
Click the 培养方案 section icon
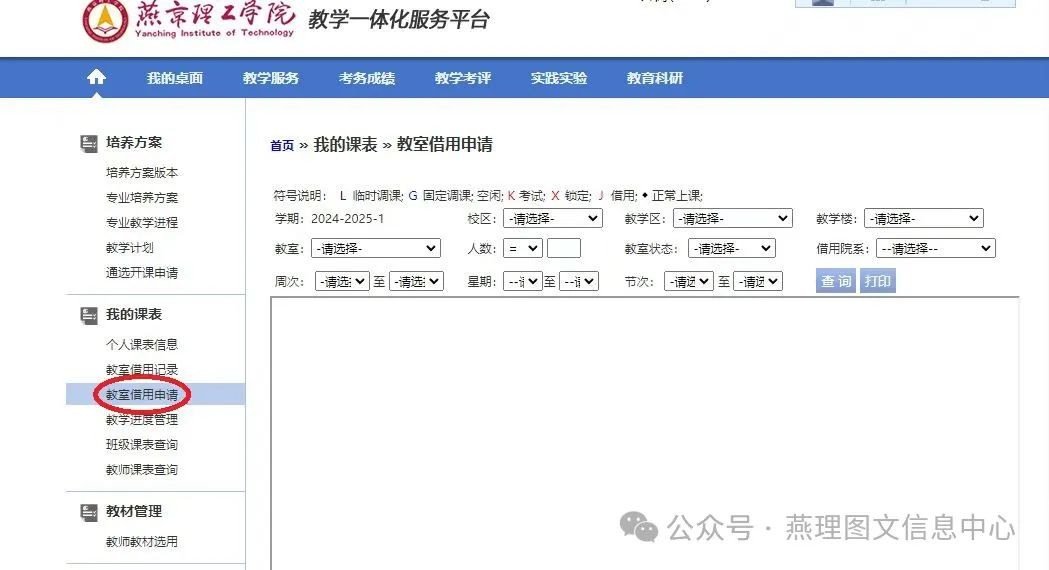89,143
